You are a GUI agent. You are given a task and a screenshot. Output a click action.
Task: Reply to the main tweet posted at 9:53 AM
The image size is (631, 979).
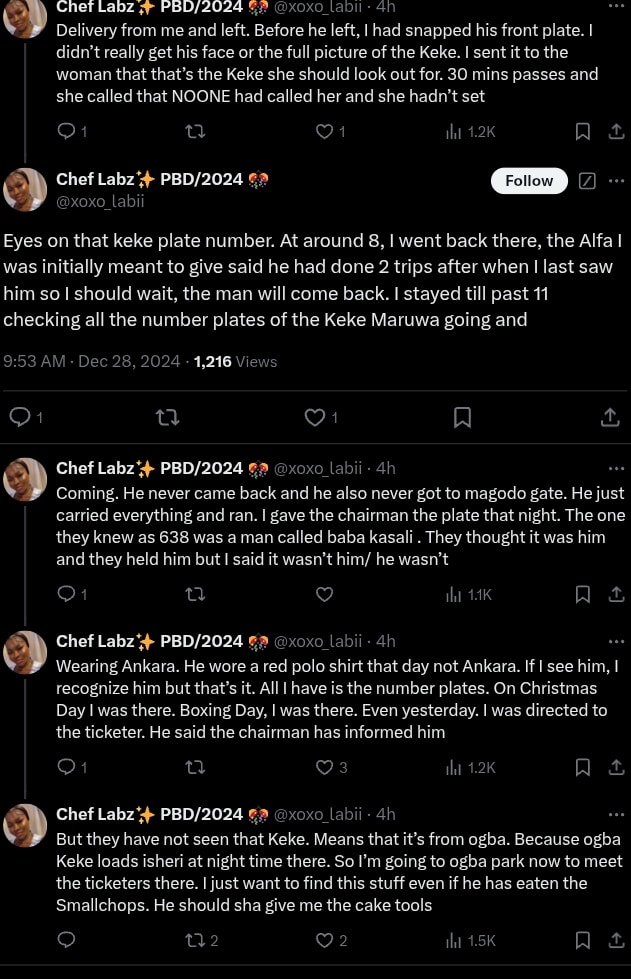click(x=19, y=417)
